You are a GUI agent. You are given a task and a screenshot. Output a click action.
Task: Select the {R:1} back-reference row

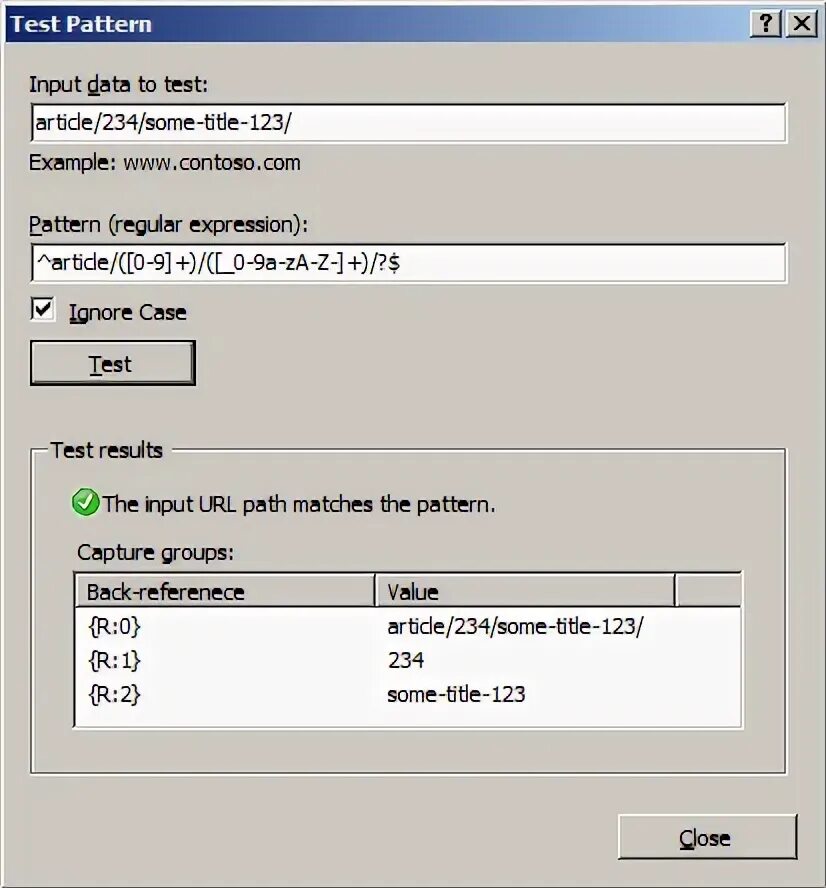point(408,660)
